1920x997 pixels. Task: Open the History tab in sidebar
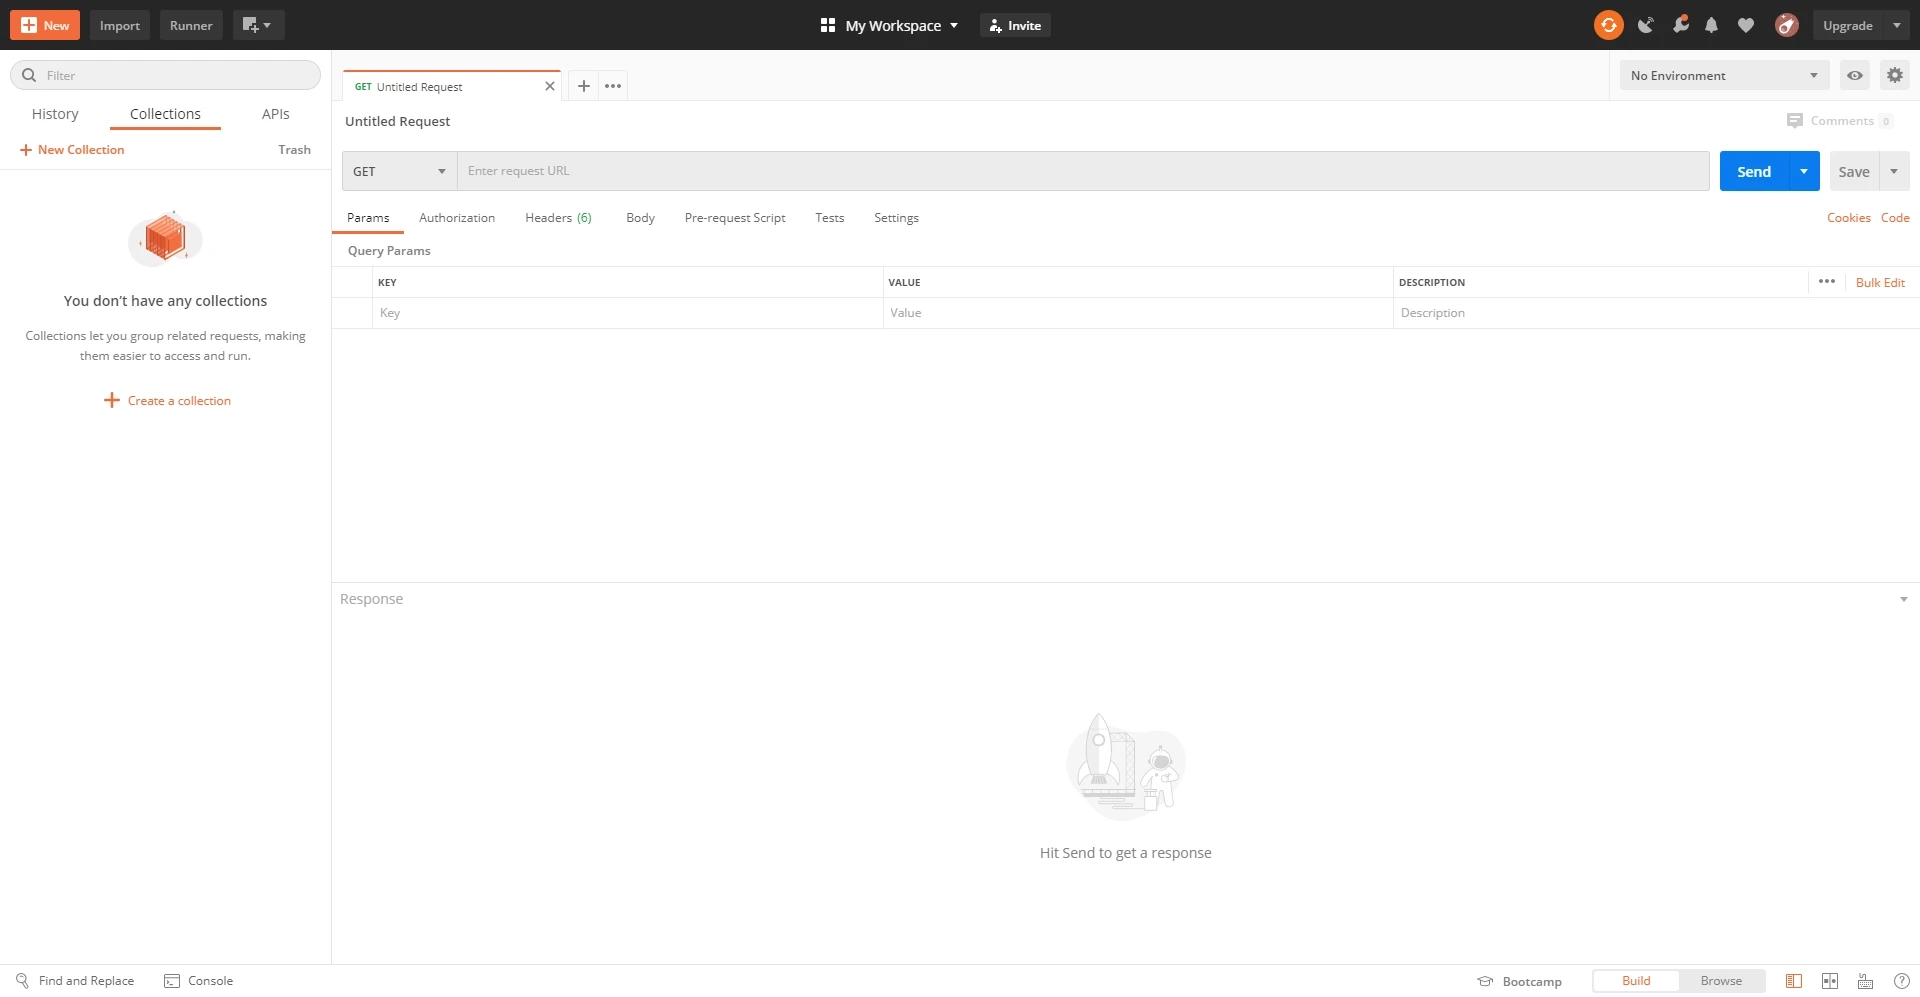(55, 114)
